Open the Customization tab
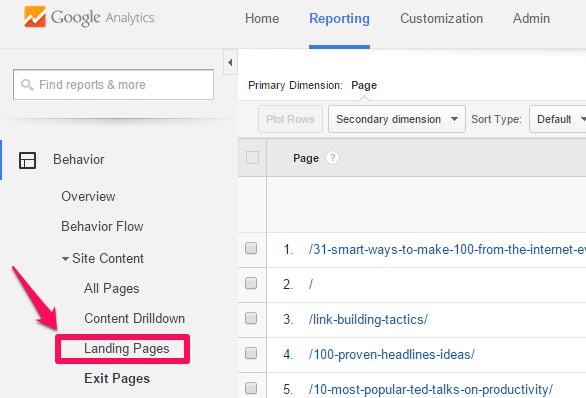 (x=441, y=18)
